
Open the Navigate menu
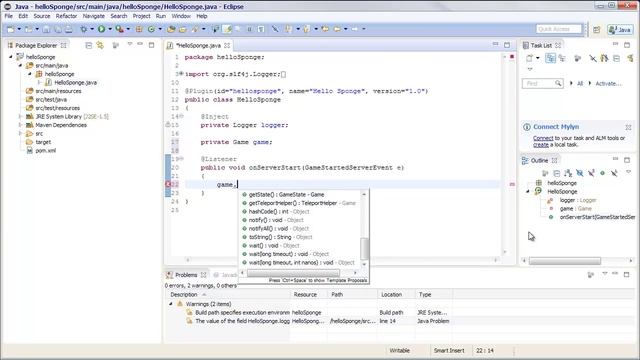[x=93, y=16]
